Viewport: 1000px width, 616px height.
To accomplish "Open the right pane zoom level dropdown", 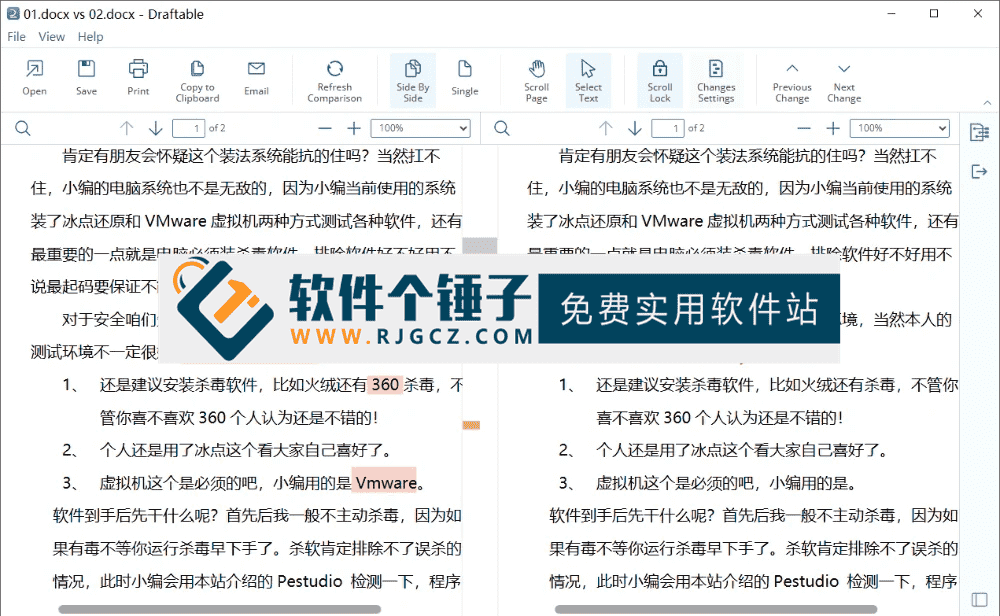I will click(899, 128).
